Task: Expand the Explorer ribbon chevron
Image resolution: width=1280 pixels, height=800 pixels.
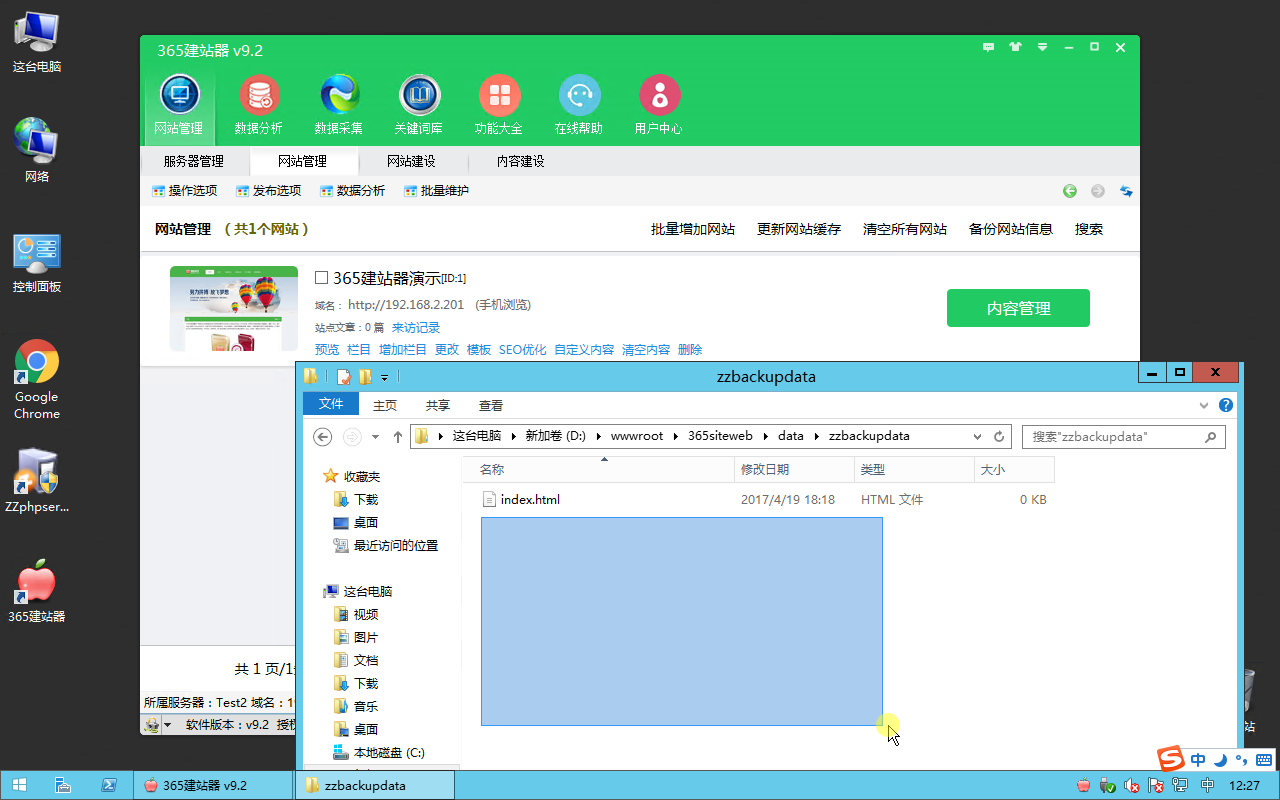Action: (x=1205, y=405)
